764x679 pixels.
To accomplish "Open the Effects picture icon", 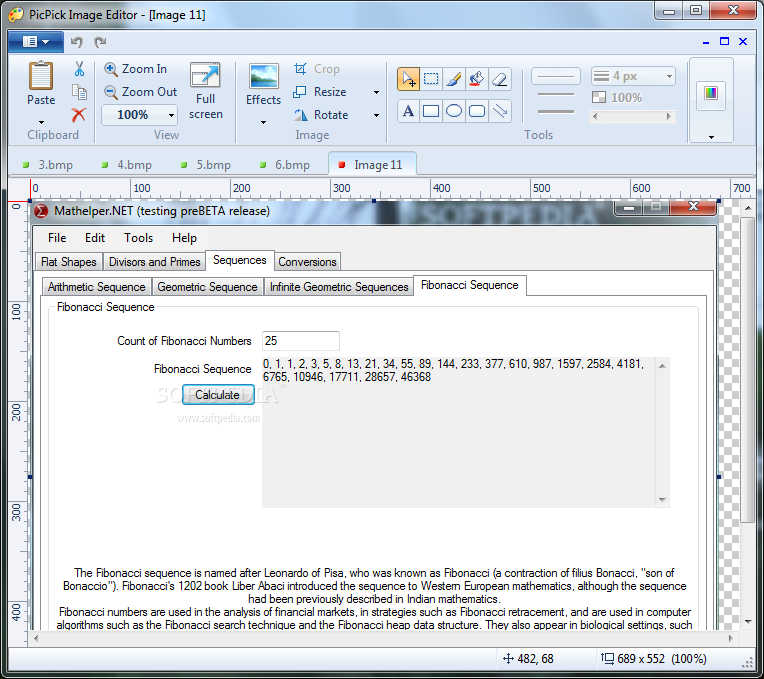I will click(x=264, y=76).
